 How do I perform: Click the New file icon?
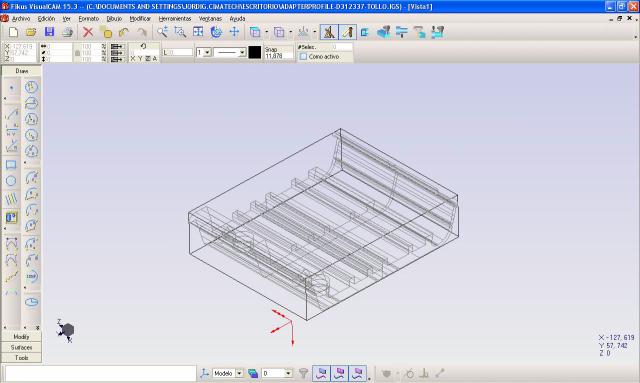[13, 32]
